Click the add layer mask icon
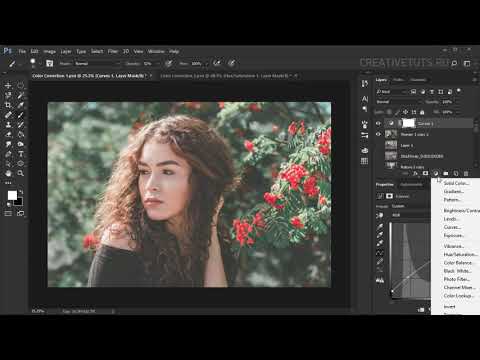The image size is (480, 360). coord(425,174)
